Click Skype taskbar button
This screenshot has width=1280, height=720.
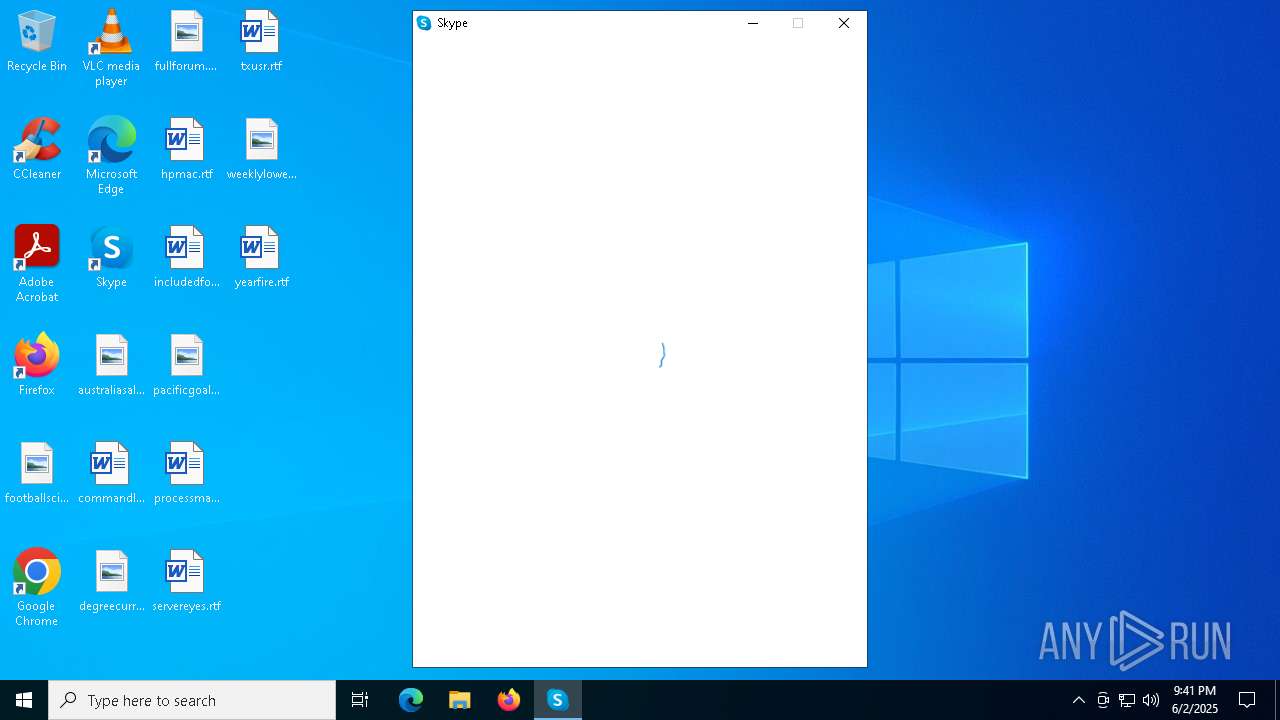(558, 700)
